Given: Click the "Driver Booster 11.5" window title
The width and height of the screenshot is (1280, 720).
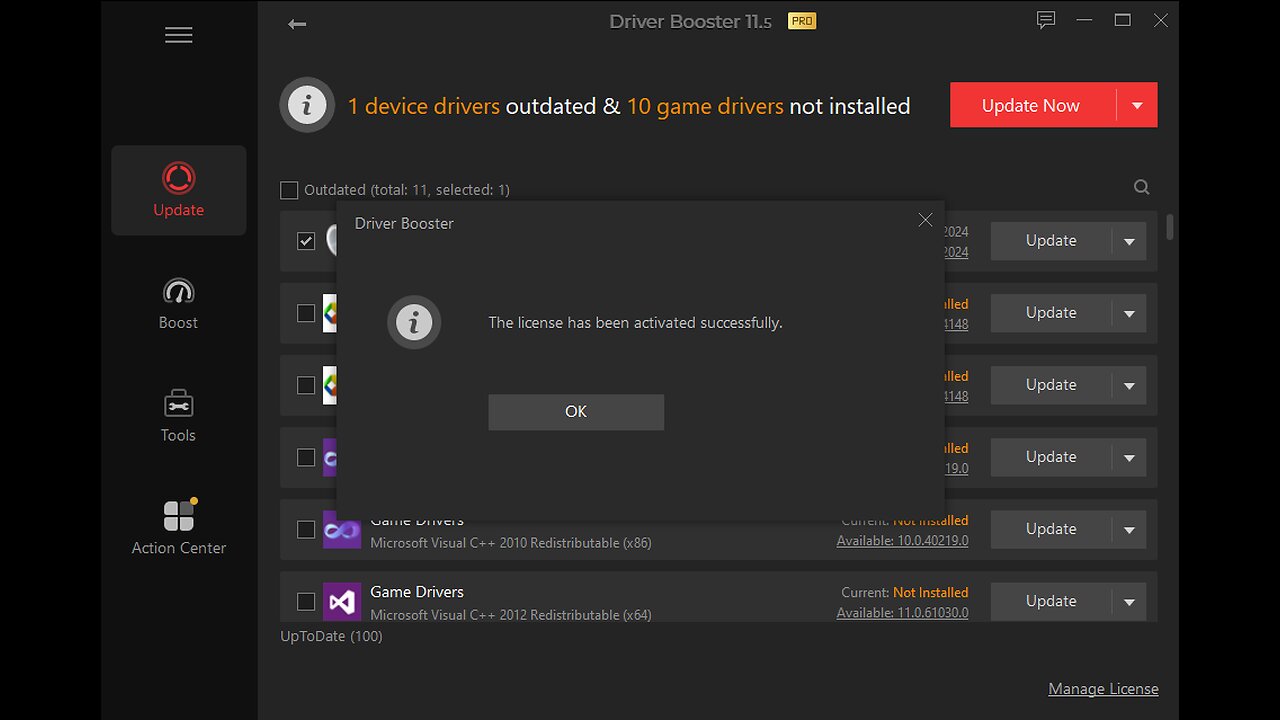Looking at the screenshot, I should pyautogui.click(x=691, y=21).
